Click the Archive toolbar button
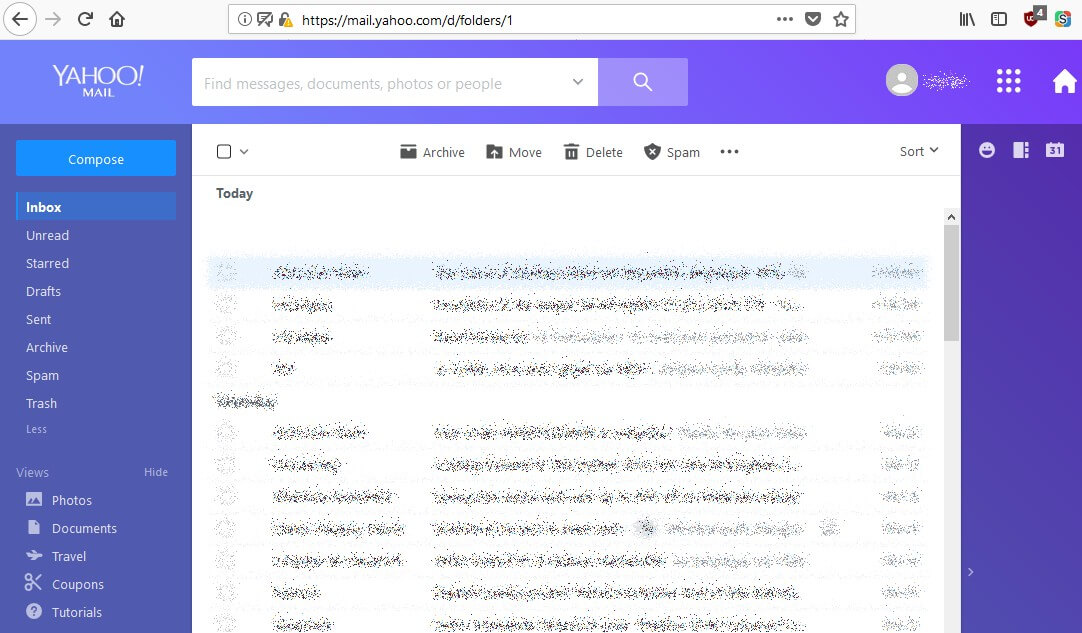1082x633 pixels. 433,152
